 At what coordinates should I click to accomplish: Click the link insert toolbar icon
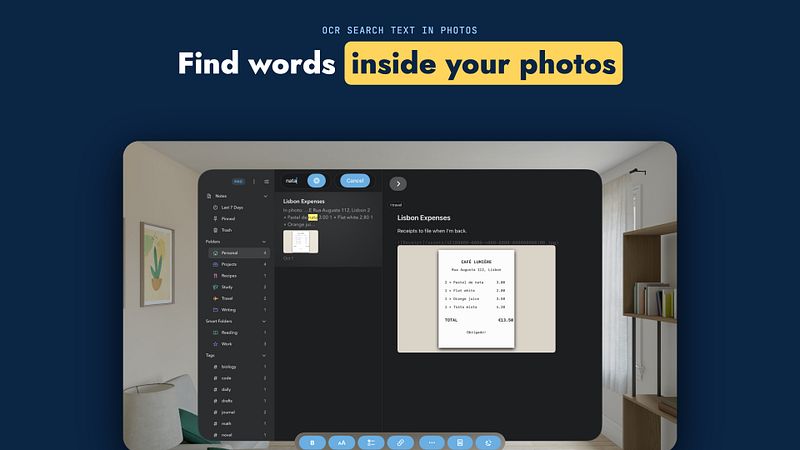point(401,443)
